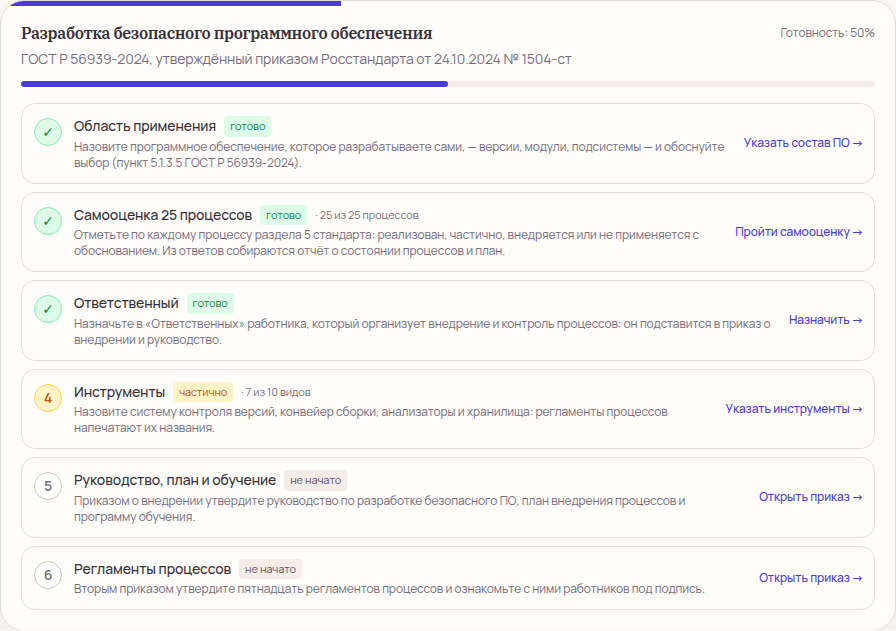Image resolution: width=896 pixels, height=631 pixels.
Task: Click description starting Назовите программное обеспечение
Action: click(399, 155)
